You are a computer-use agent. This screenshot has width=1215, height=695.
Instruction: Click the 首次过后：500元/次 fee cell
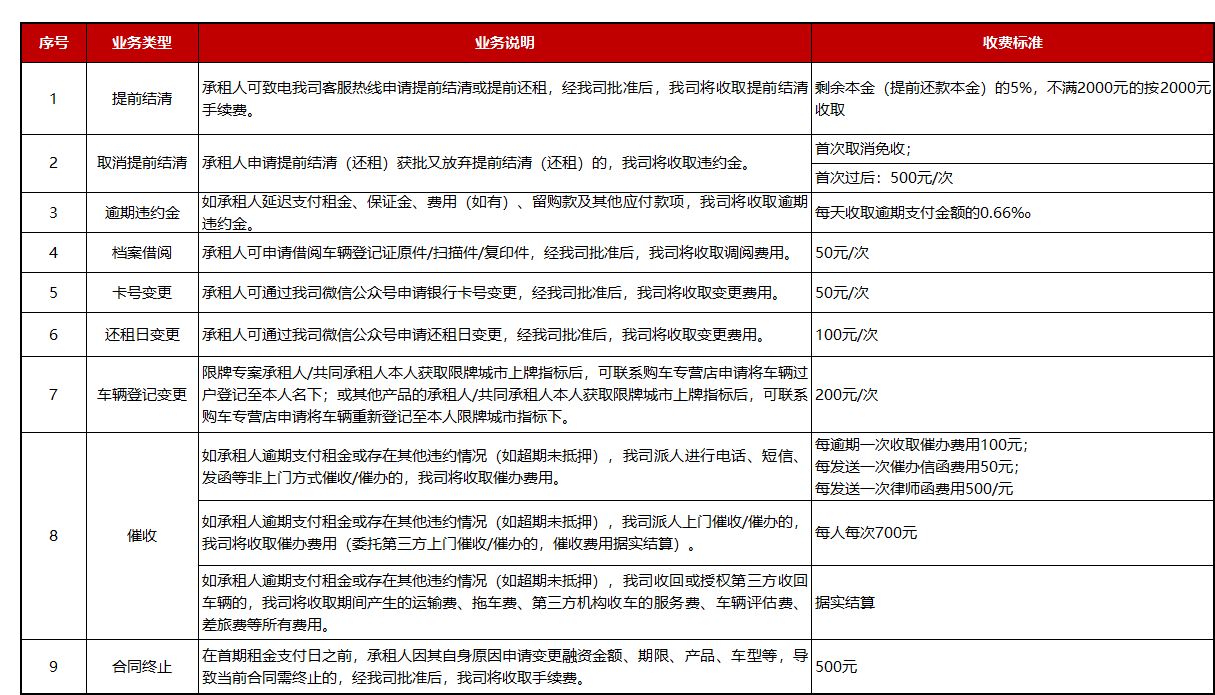click(1012, 178)
